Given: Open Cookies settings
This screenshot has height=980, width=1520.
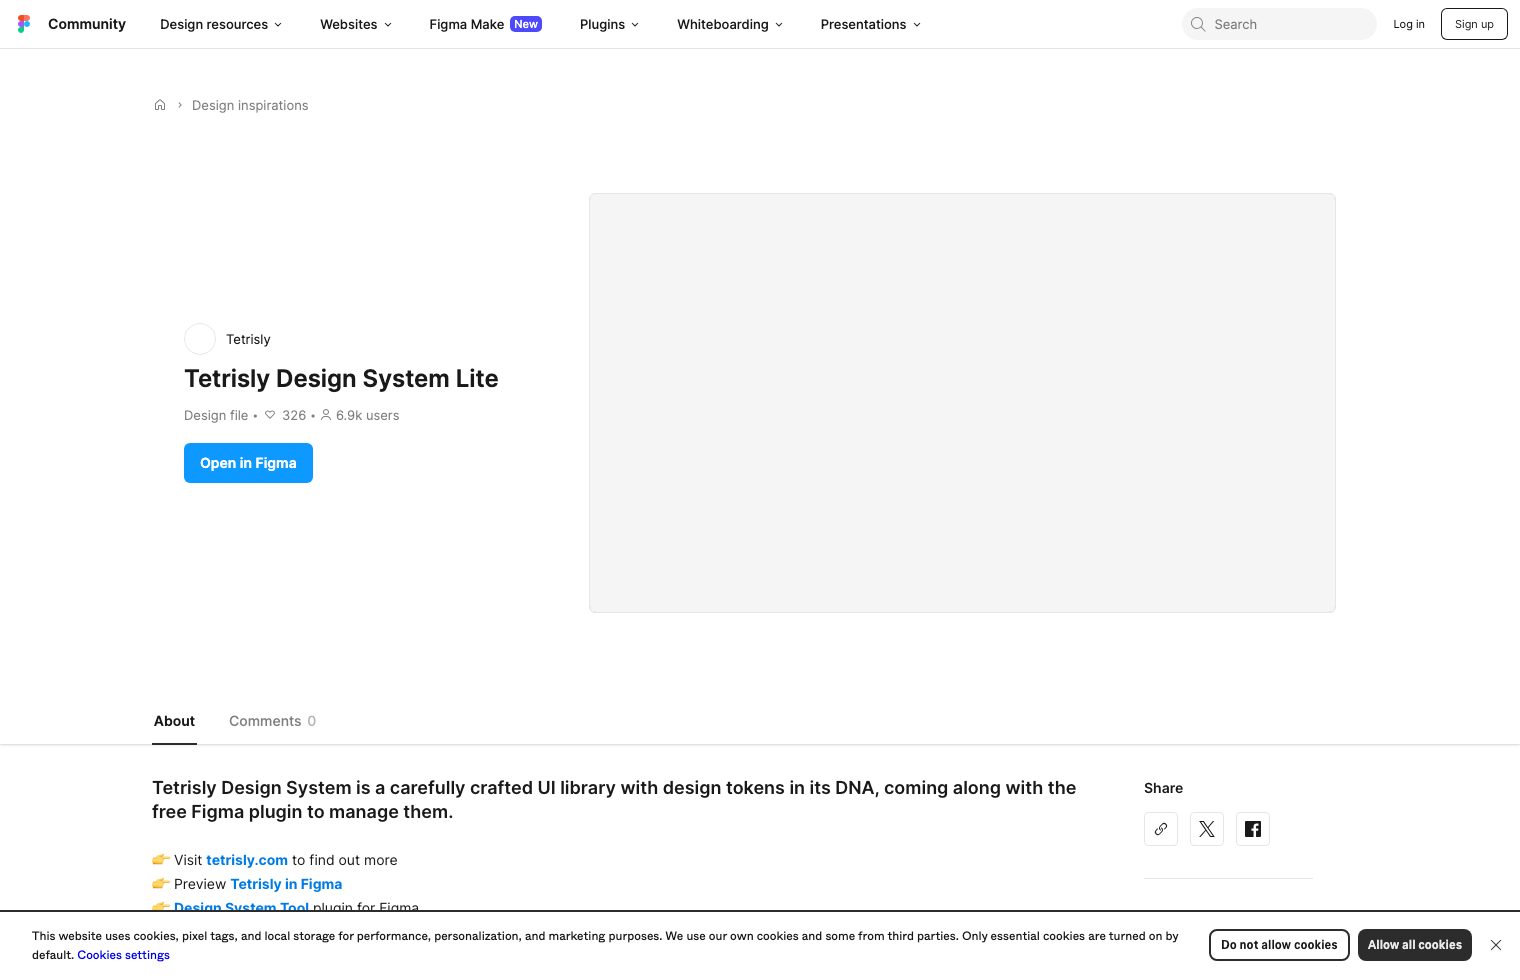Looking at the screenshot, I should point(123,954).
